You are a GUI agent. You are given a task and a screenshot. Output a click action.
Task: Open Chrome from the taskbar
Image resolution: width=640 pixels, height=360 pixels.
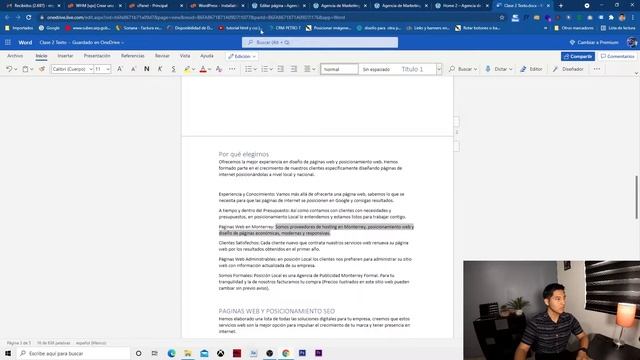coord(286,353)
